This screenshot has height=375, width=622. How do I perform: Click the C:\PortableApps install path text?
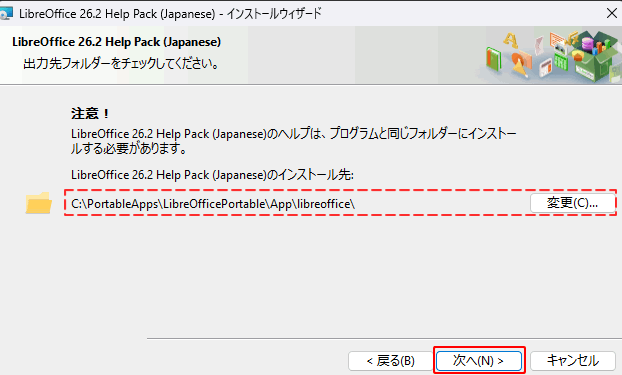(x=213, y=204)
